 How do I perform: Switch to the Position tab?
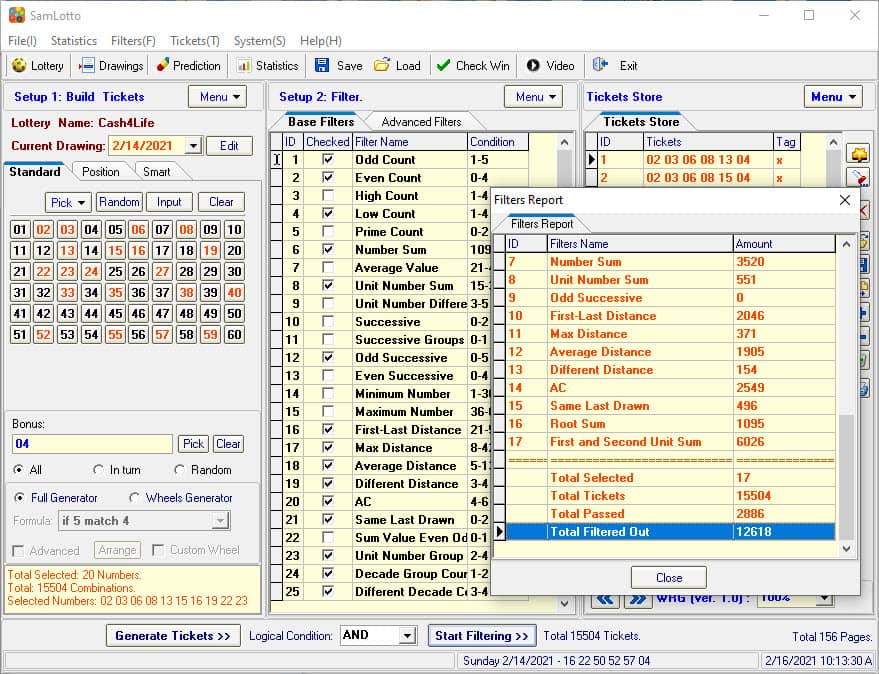(100, 172)
